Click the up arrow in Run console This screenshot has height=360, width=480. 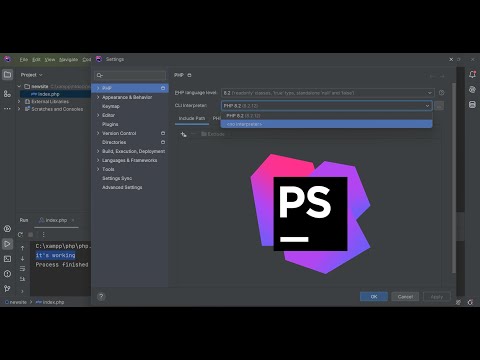22,248
